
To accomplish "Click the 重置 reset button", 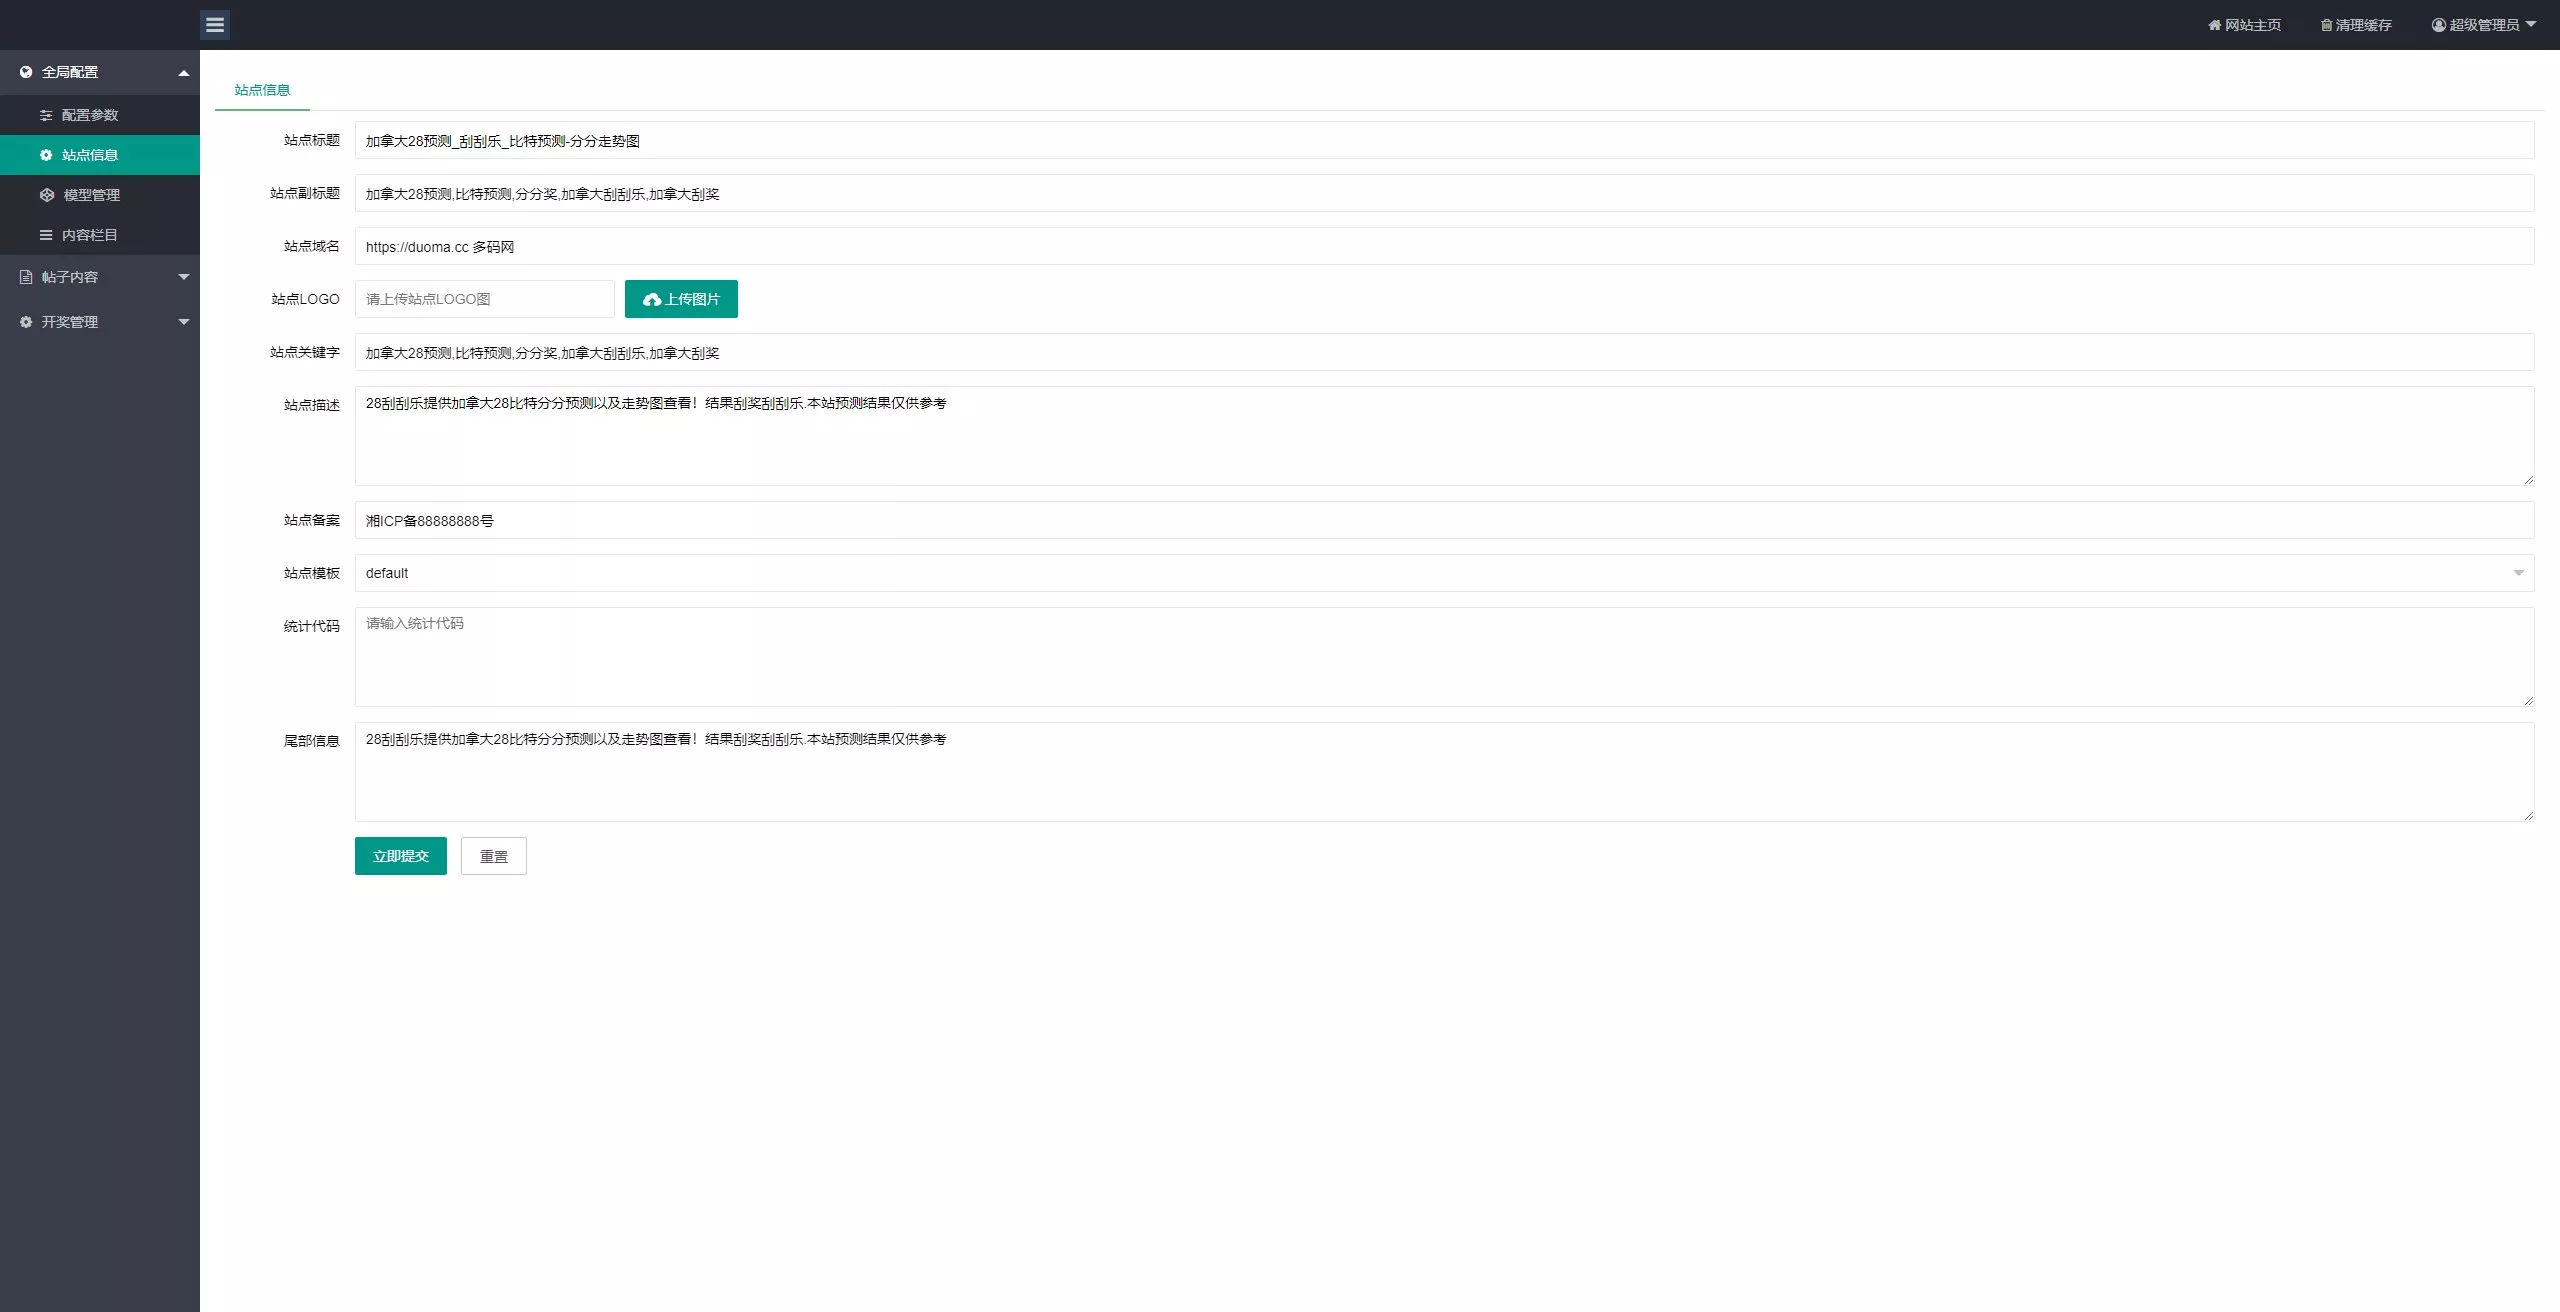I will click(493, 856).
